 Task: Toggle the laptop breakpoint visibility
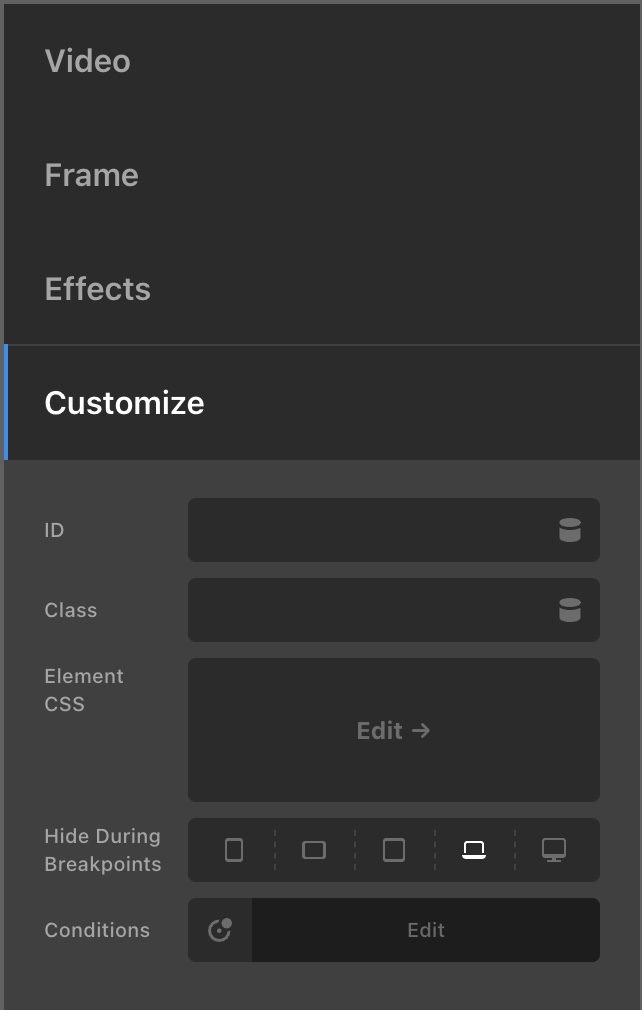tap(474, 850)
